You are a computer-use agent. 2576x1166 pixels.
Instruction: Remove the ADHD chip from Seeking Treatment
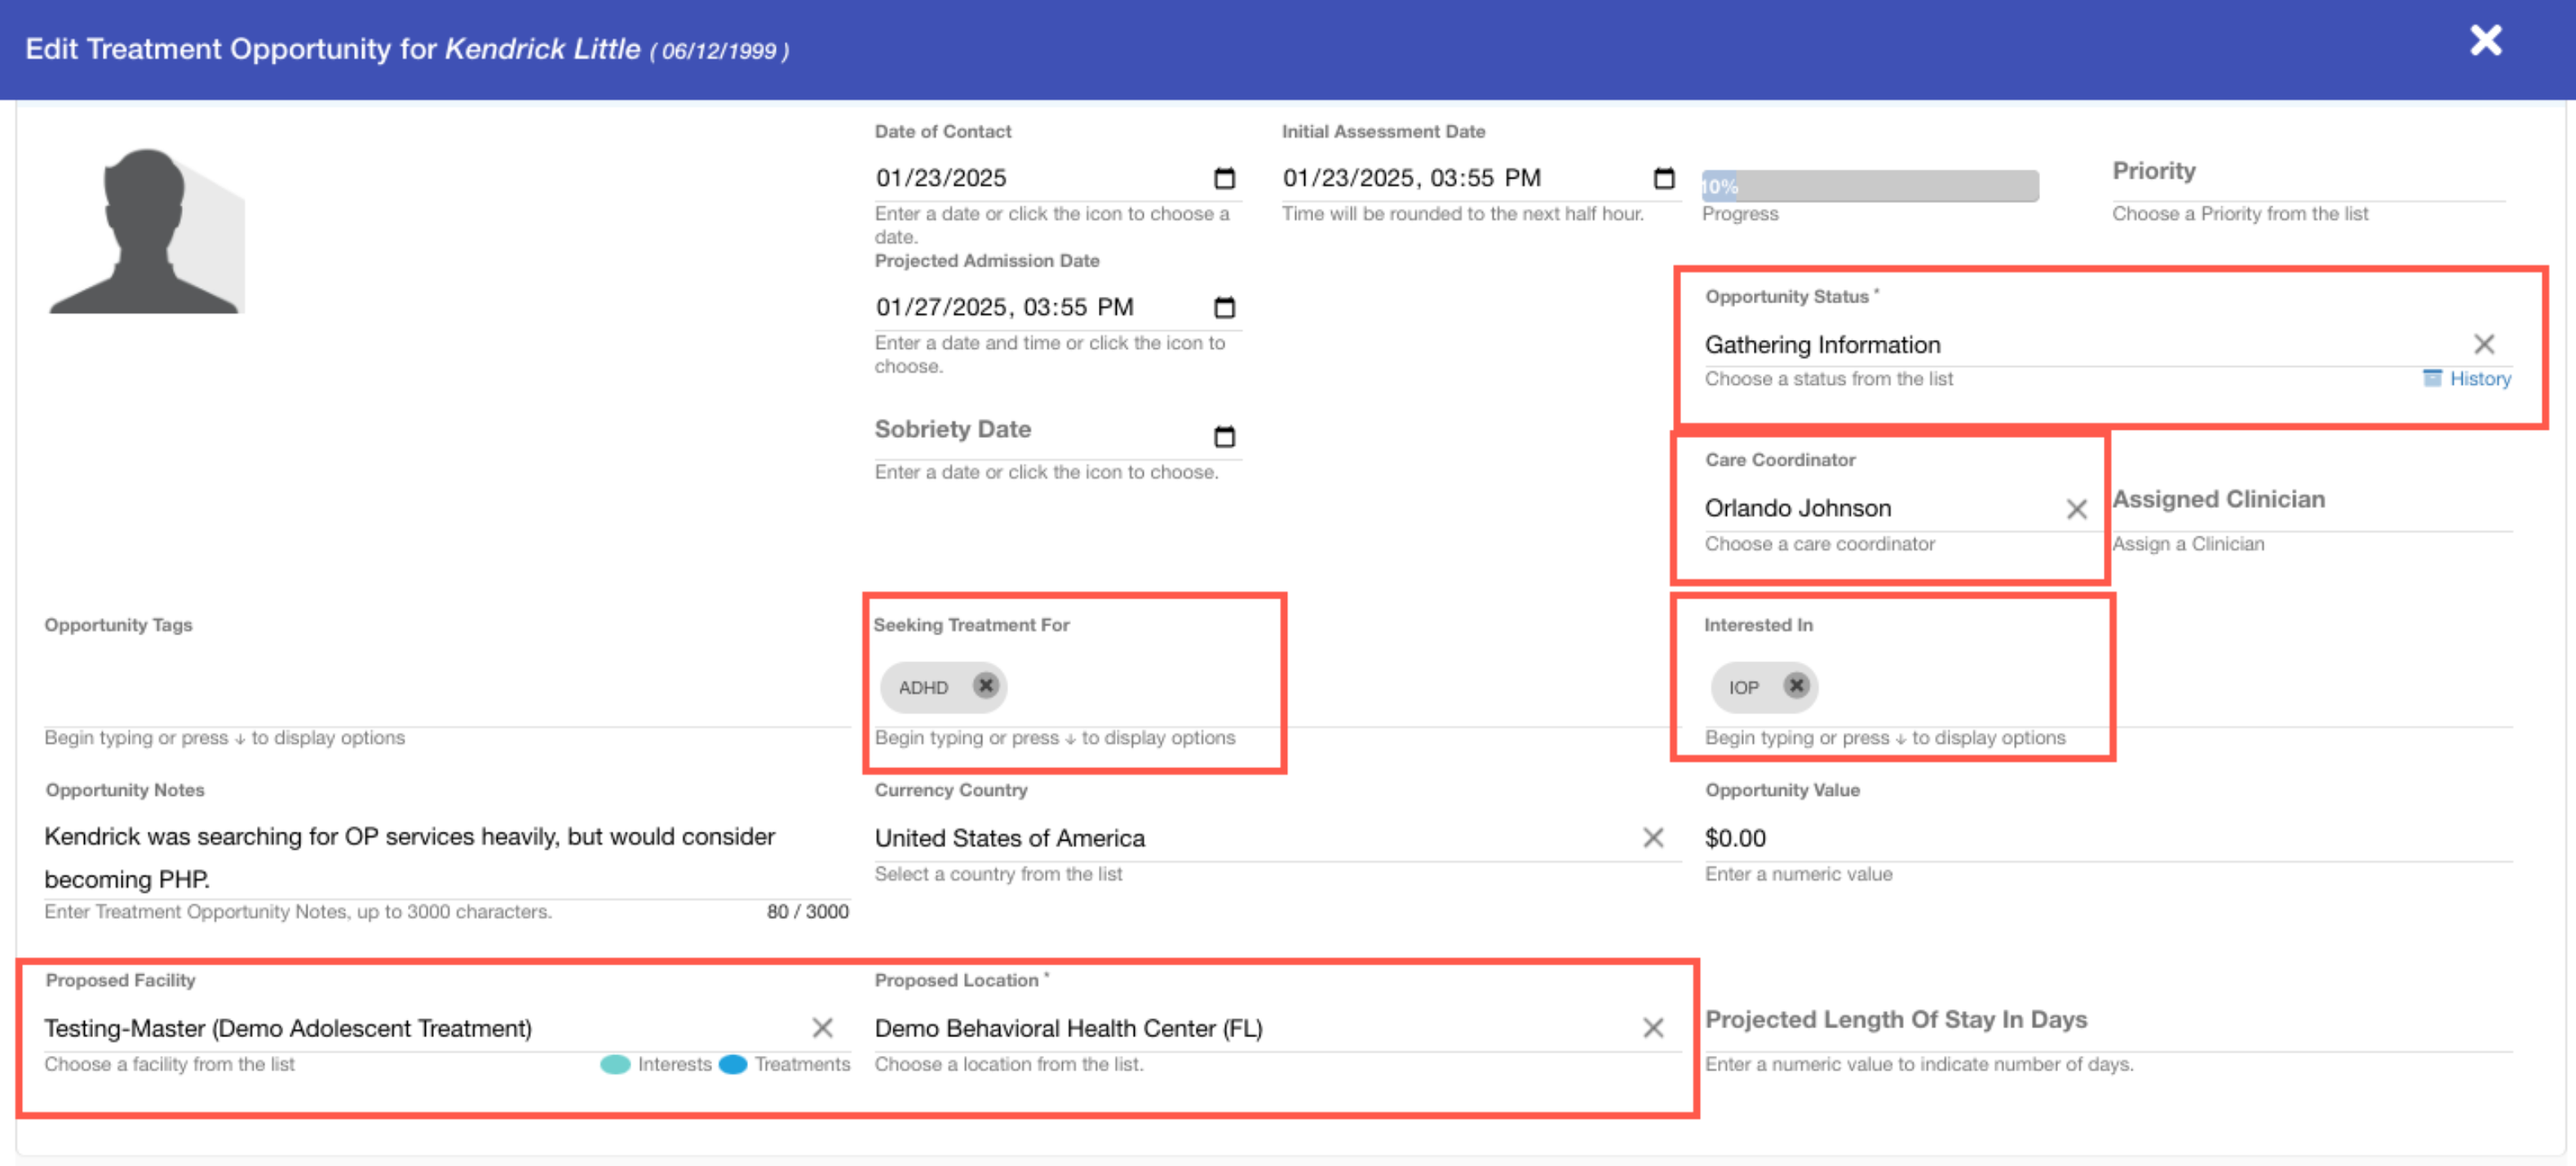pos(985,685)
